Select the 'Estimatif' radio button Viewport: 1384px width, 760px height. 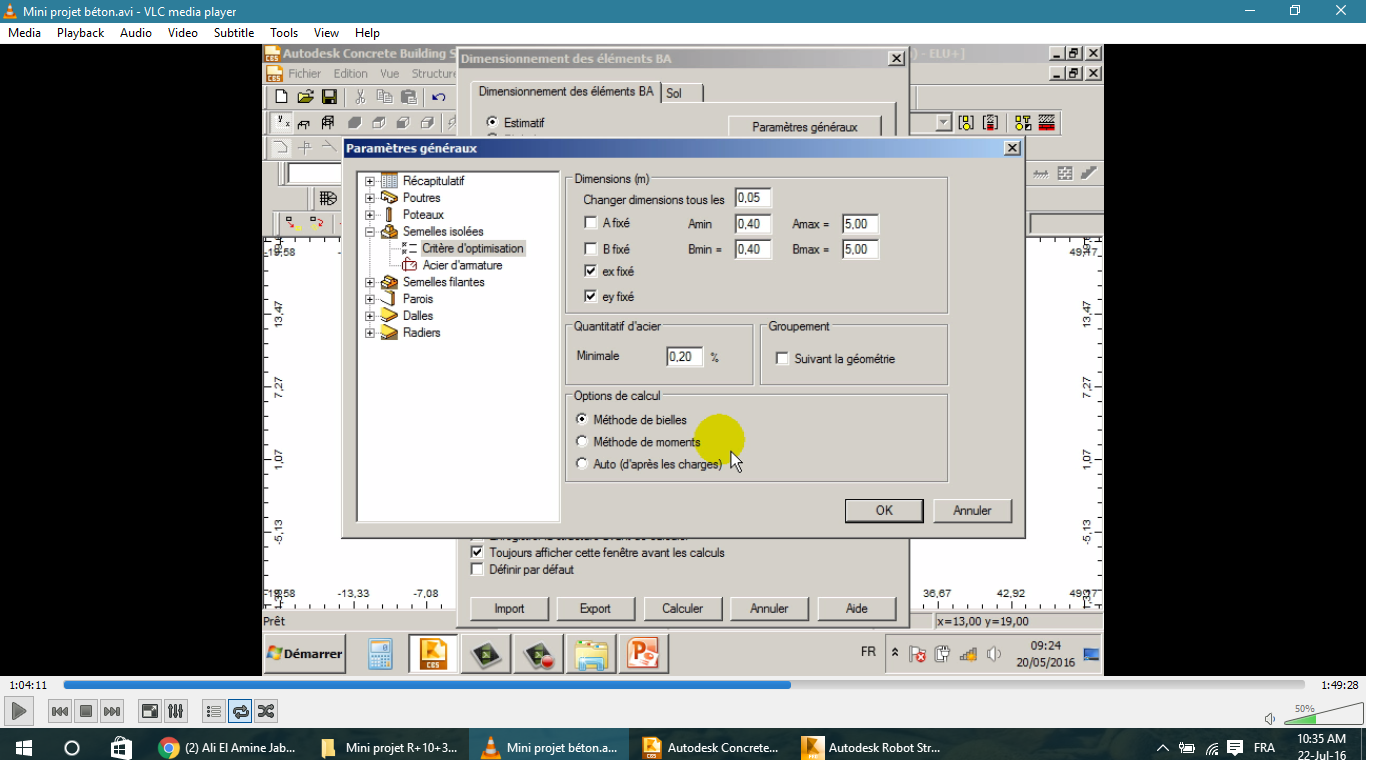(x=491, y=122)
